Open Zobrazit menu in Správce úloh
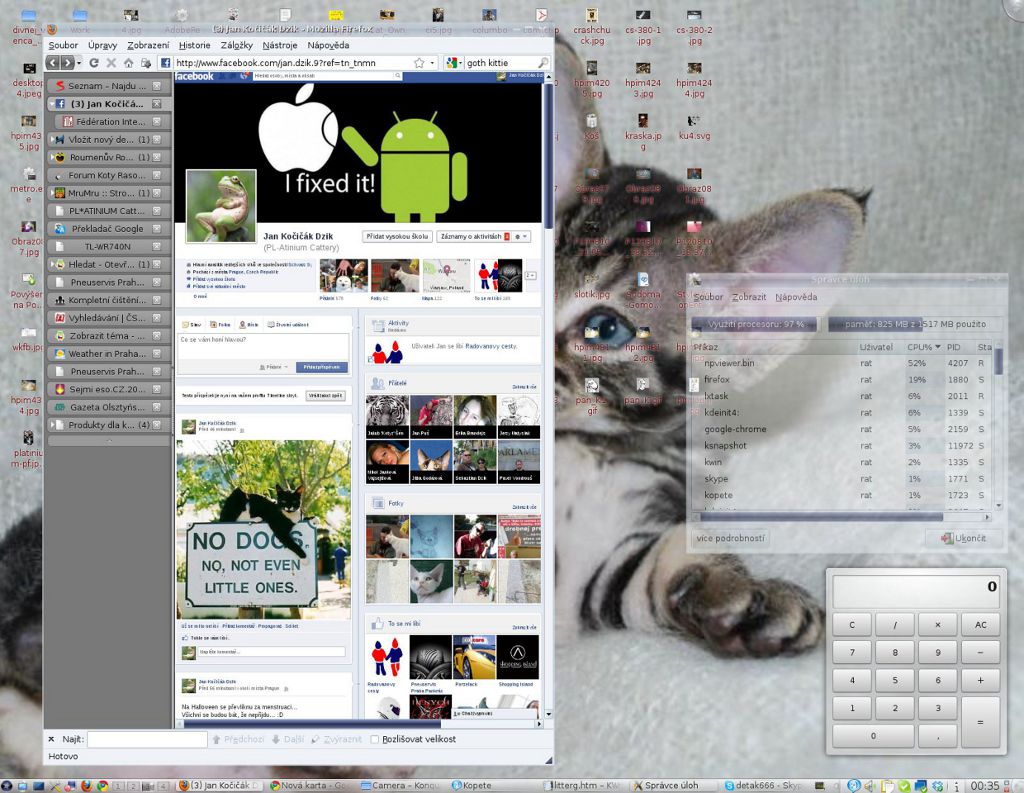Viewport: 1024px width, 793px height. [x=749, y=297]
